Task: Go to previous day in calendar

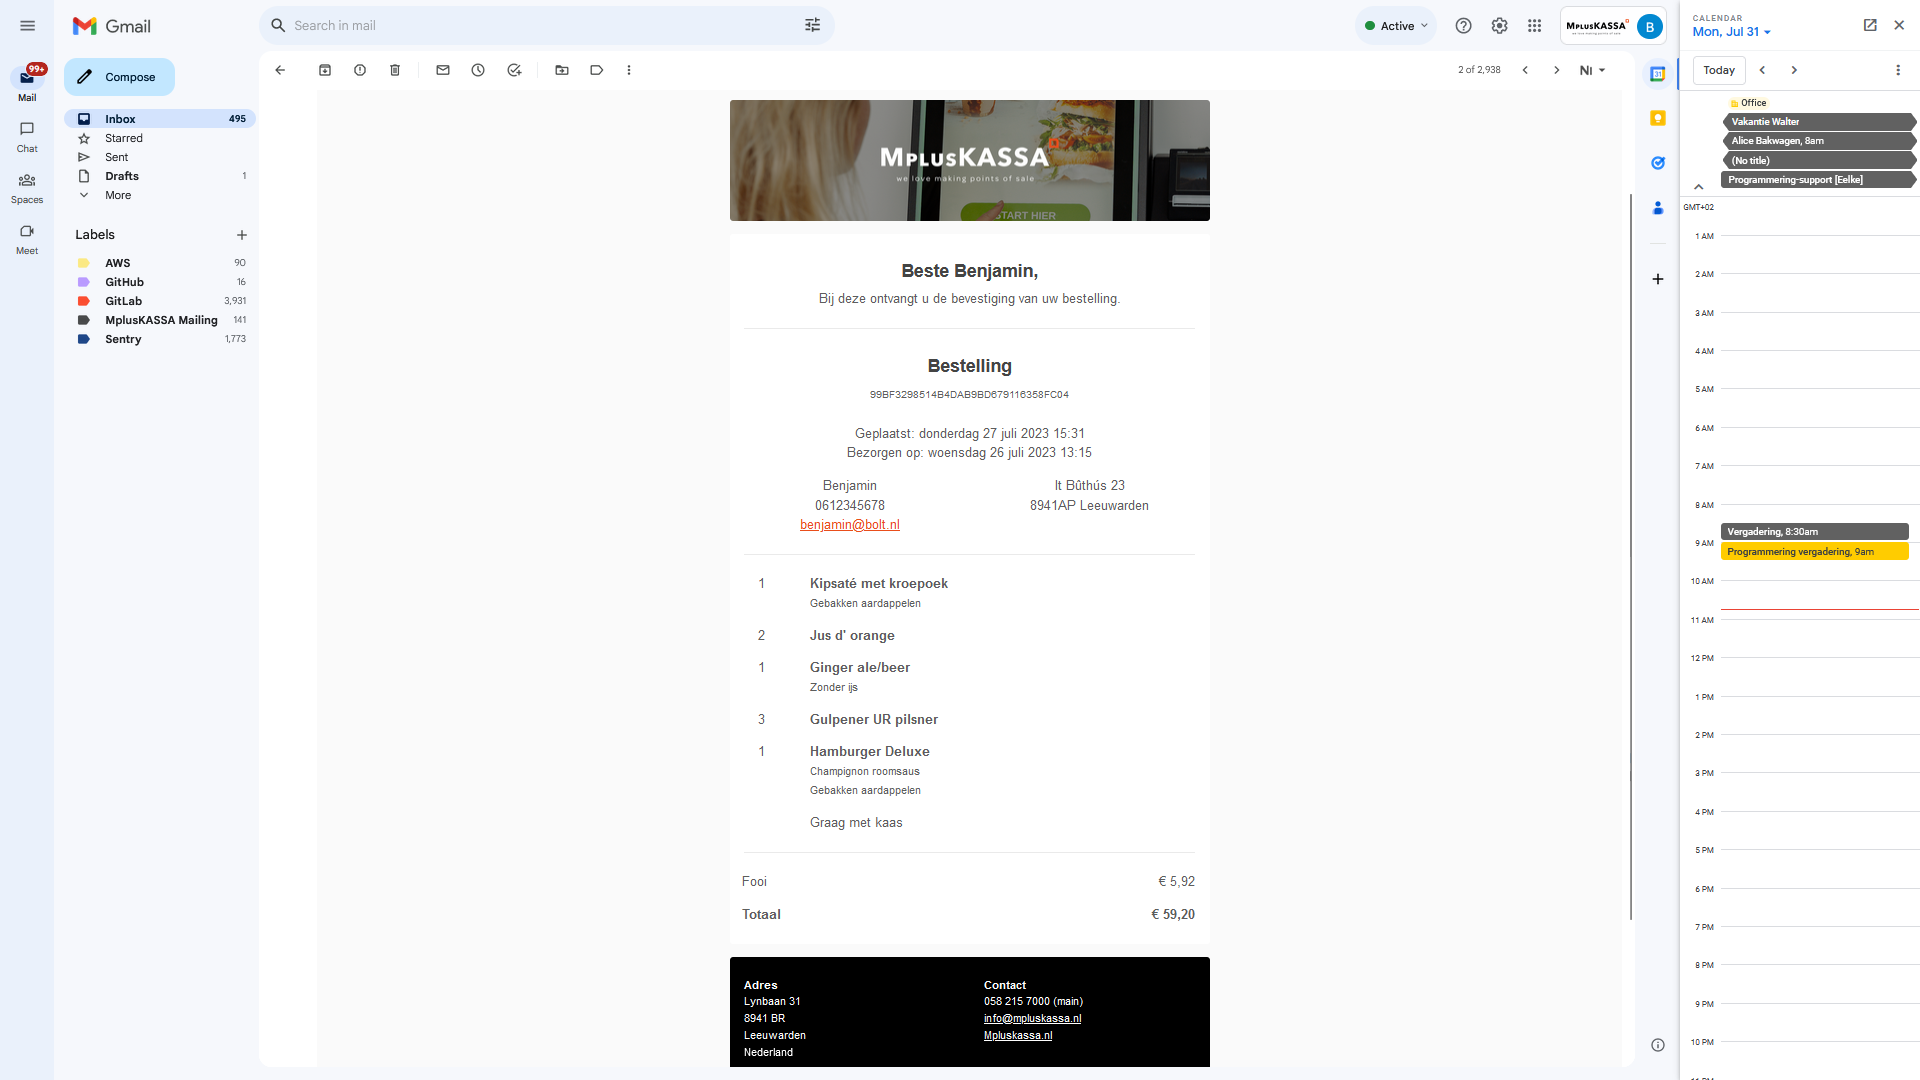Action: click(x=1762, y=70)
